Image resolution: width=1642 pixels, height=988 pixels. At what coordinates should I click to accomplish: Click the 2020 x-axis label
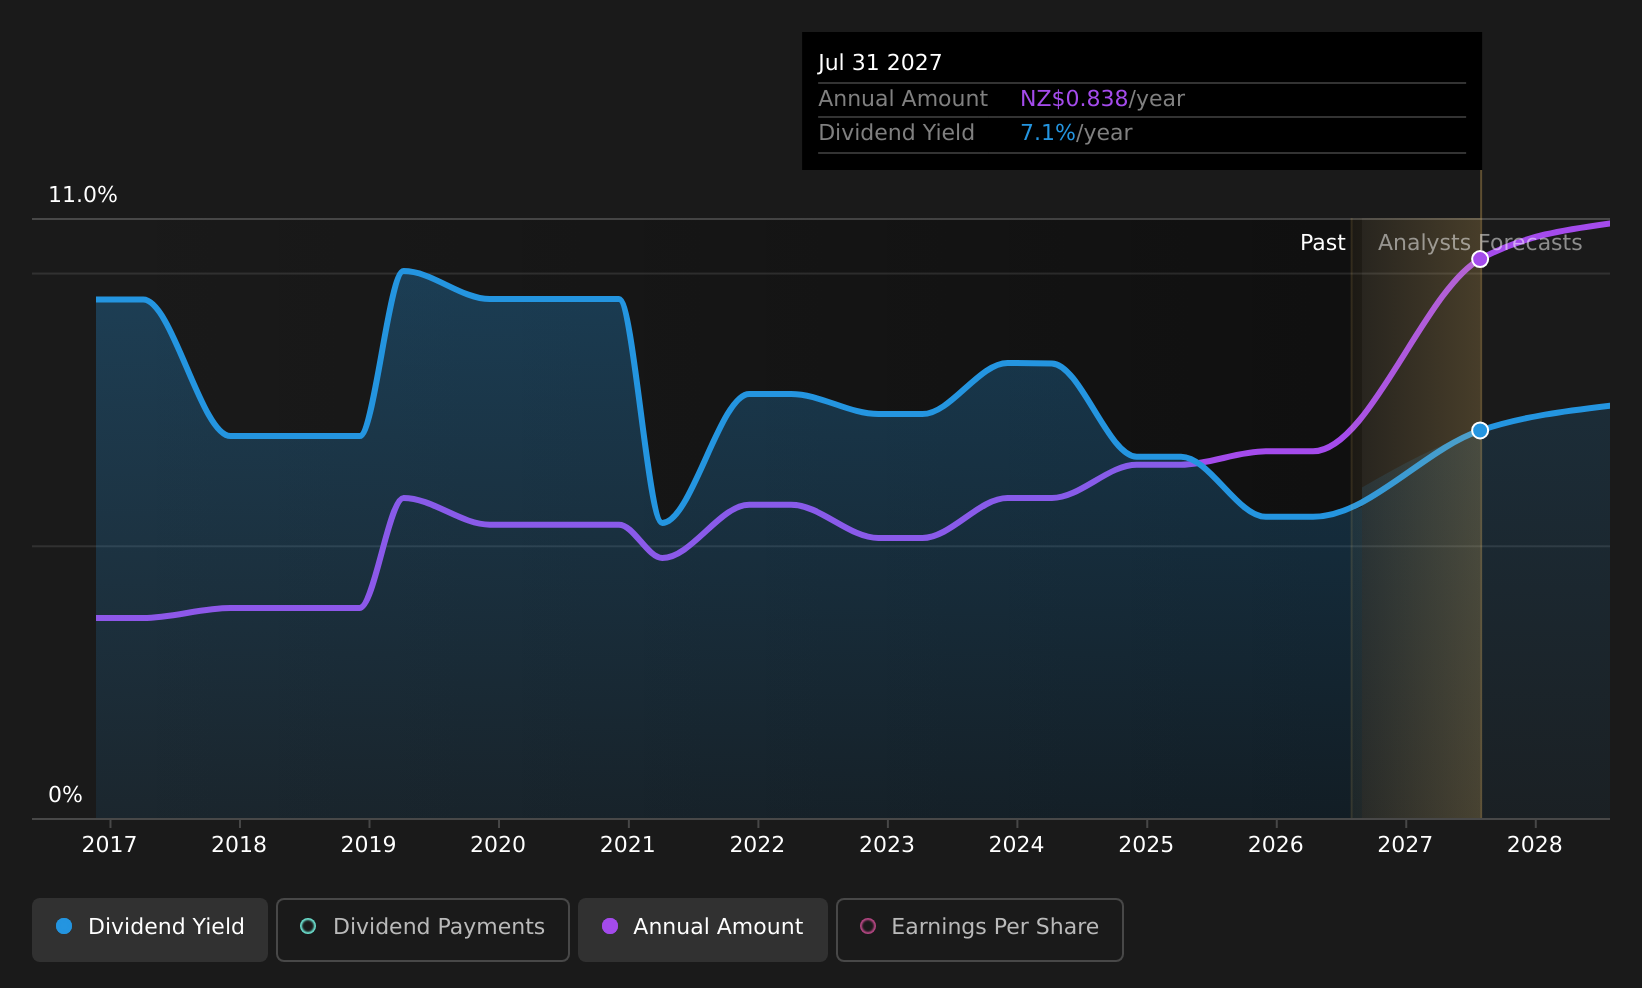[x=498, y=845]
